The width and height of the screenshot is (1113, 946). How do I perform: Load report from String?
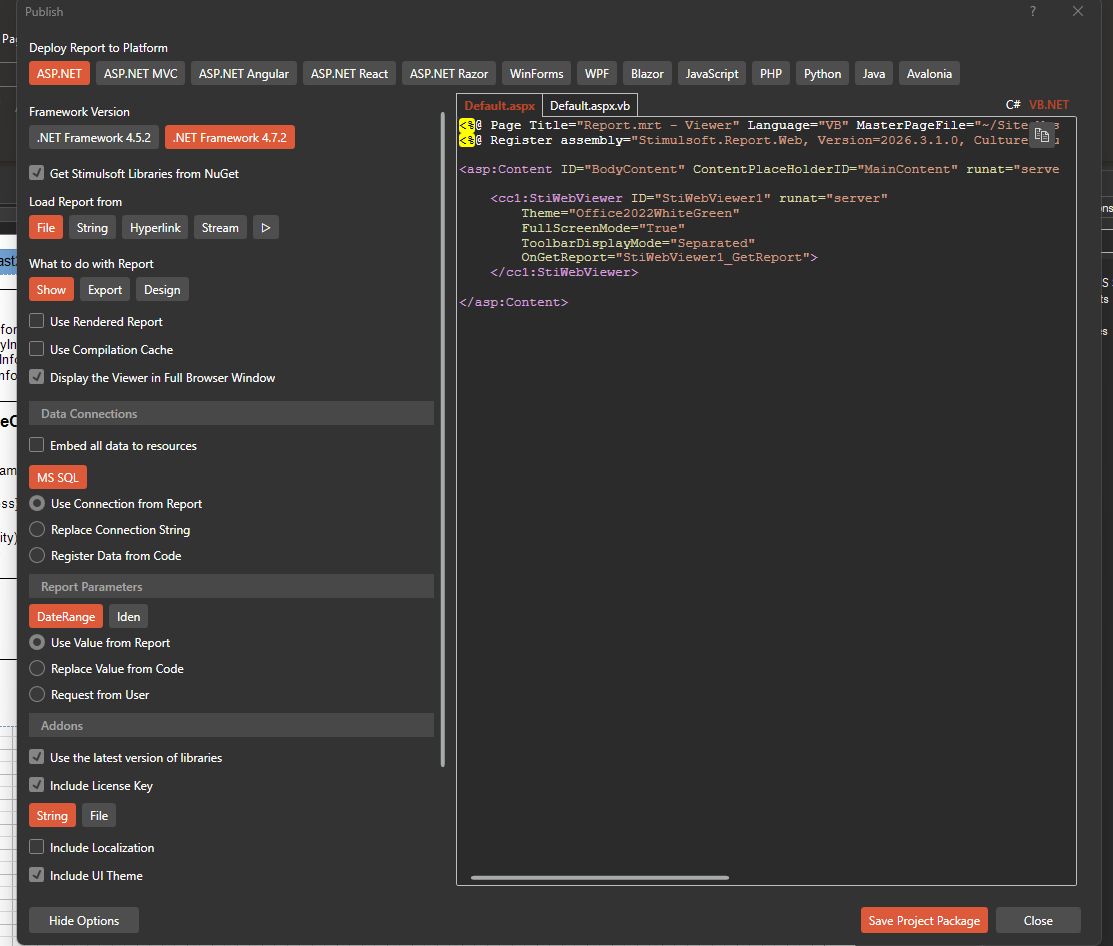(92, 228)
